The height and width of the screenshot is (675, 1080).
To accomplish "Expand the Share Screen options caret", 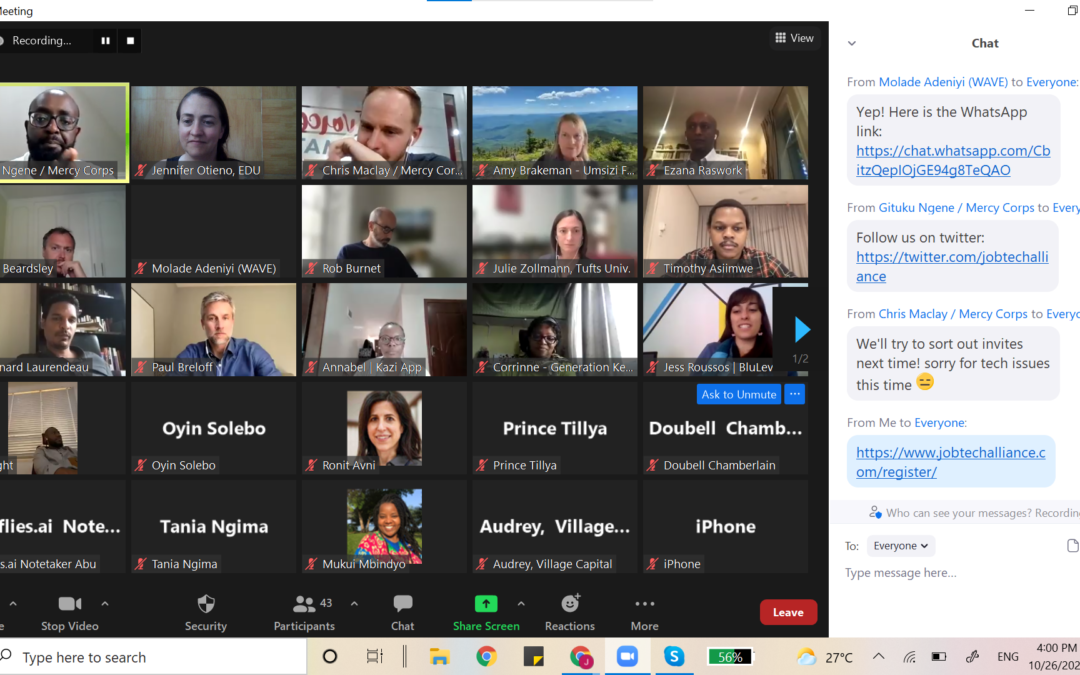I will coord(521,603).
